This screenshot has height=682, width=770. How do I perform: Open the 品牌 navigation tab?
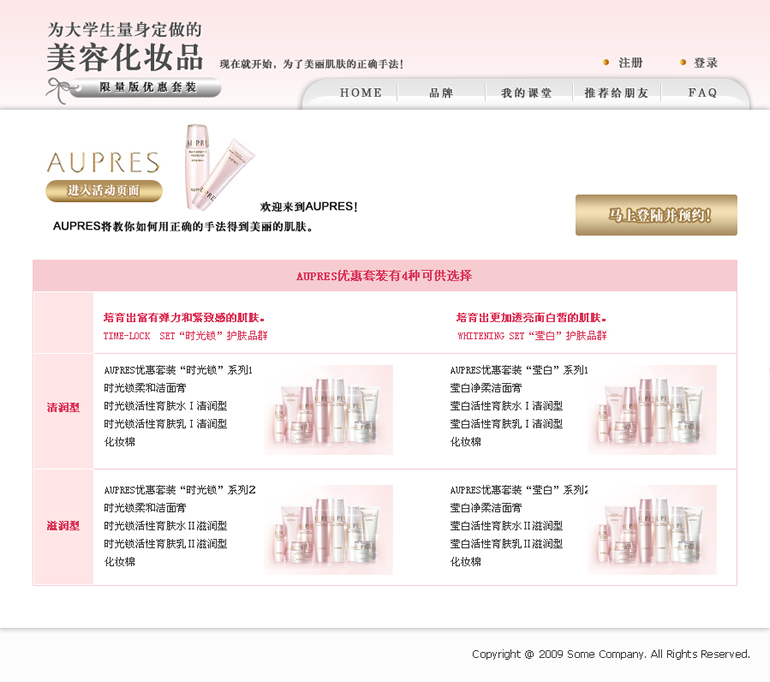tap(441, 92)
